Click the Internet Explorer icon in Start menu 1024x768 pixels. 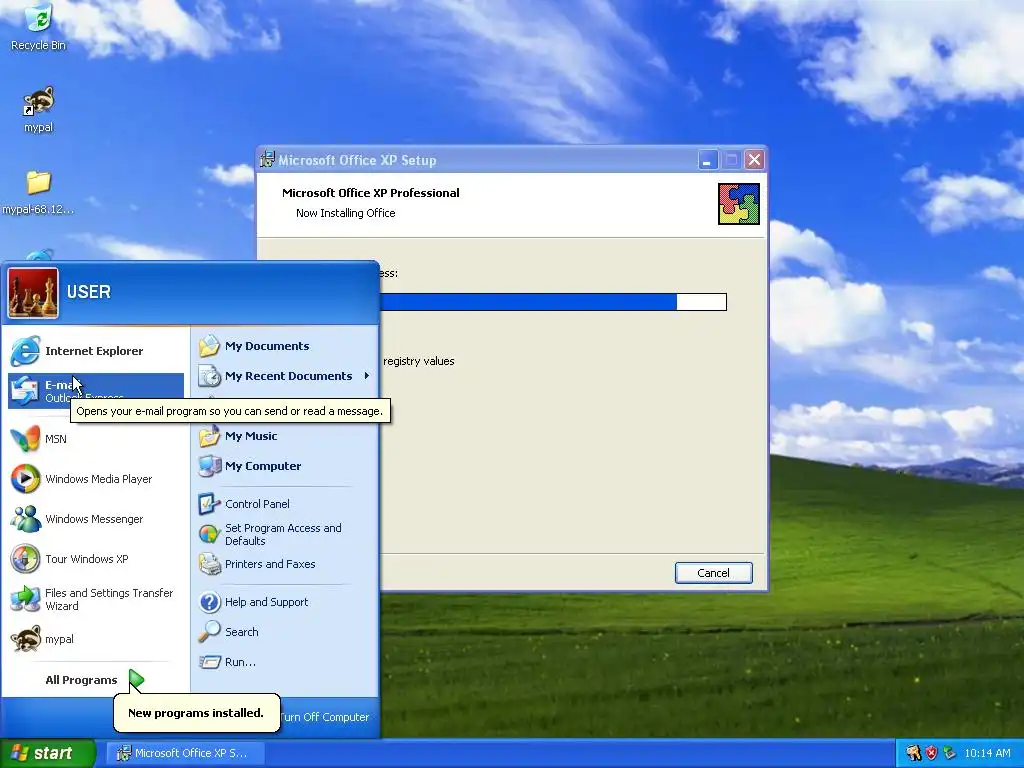pos(25,351)
